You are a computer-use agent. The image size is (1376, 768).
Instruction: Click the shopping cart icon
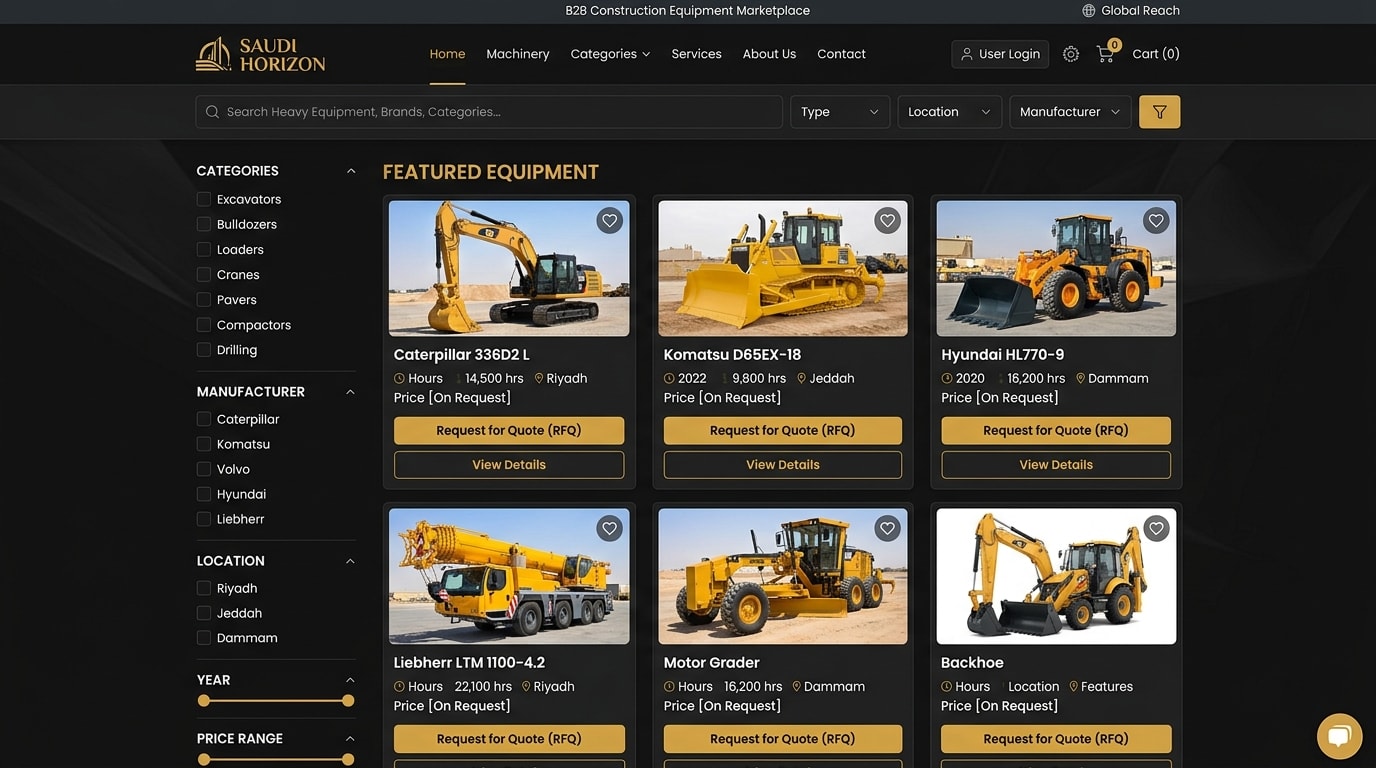point(1105,54)
